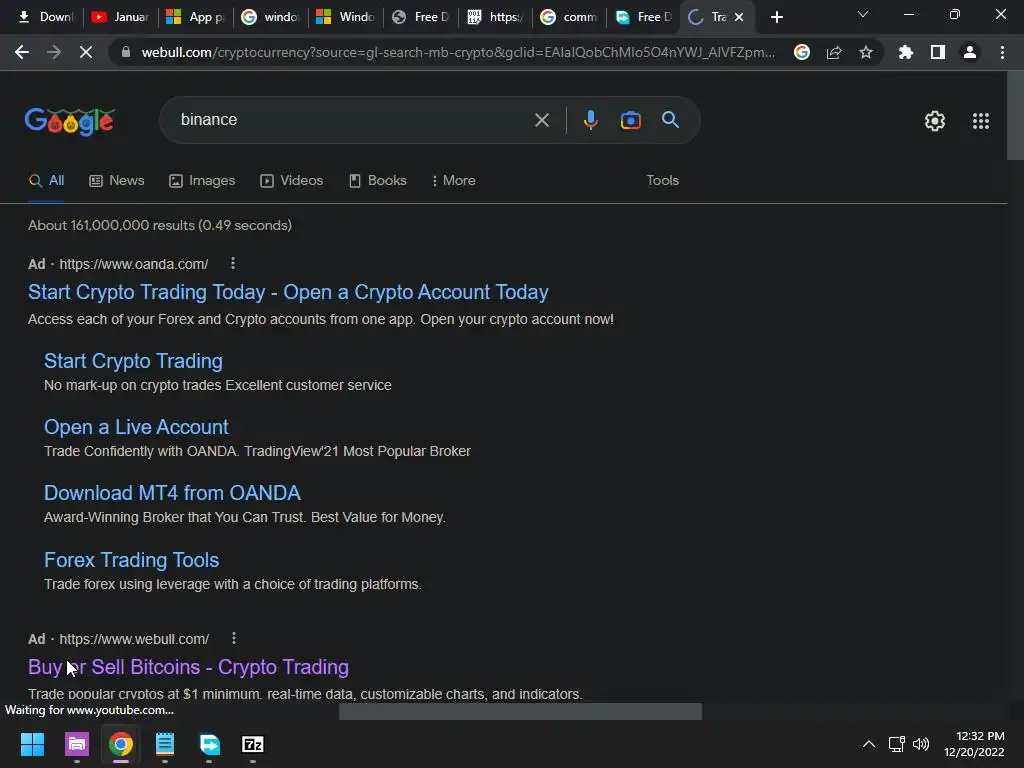Clear the search box with X
Screen dimensions: 1024x768
coord(542,120)
